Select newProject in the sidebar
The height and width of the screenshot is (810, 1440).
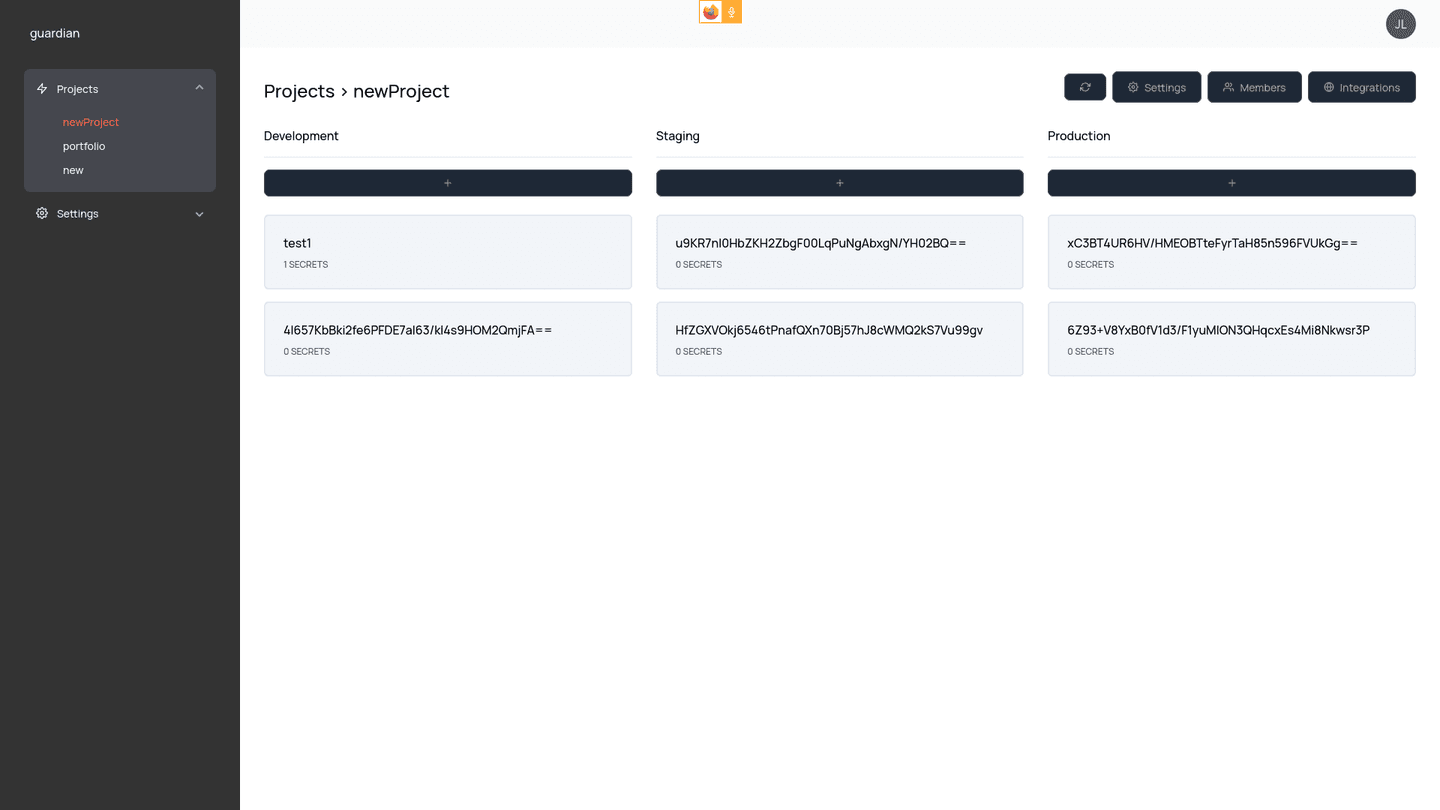91,122
